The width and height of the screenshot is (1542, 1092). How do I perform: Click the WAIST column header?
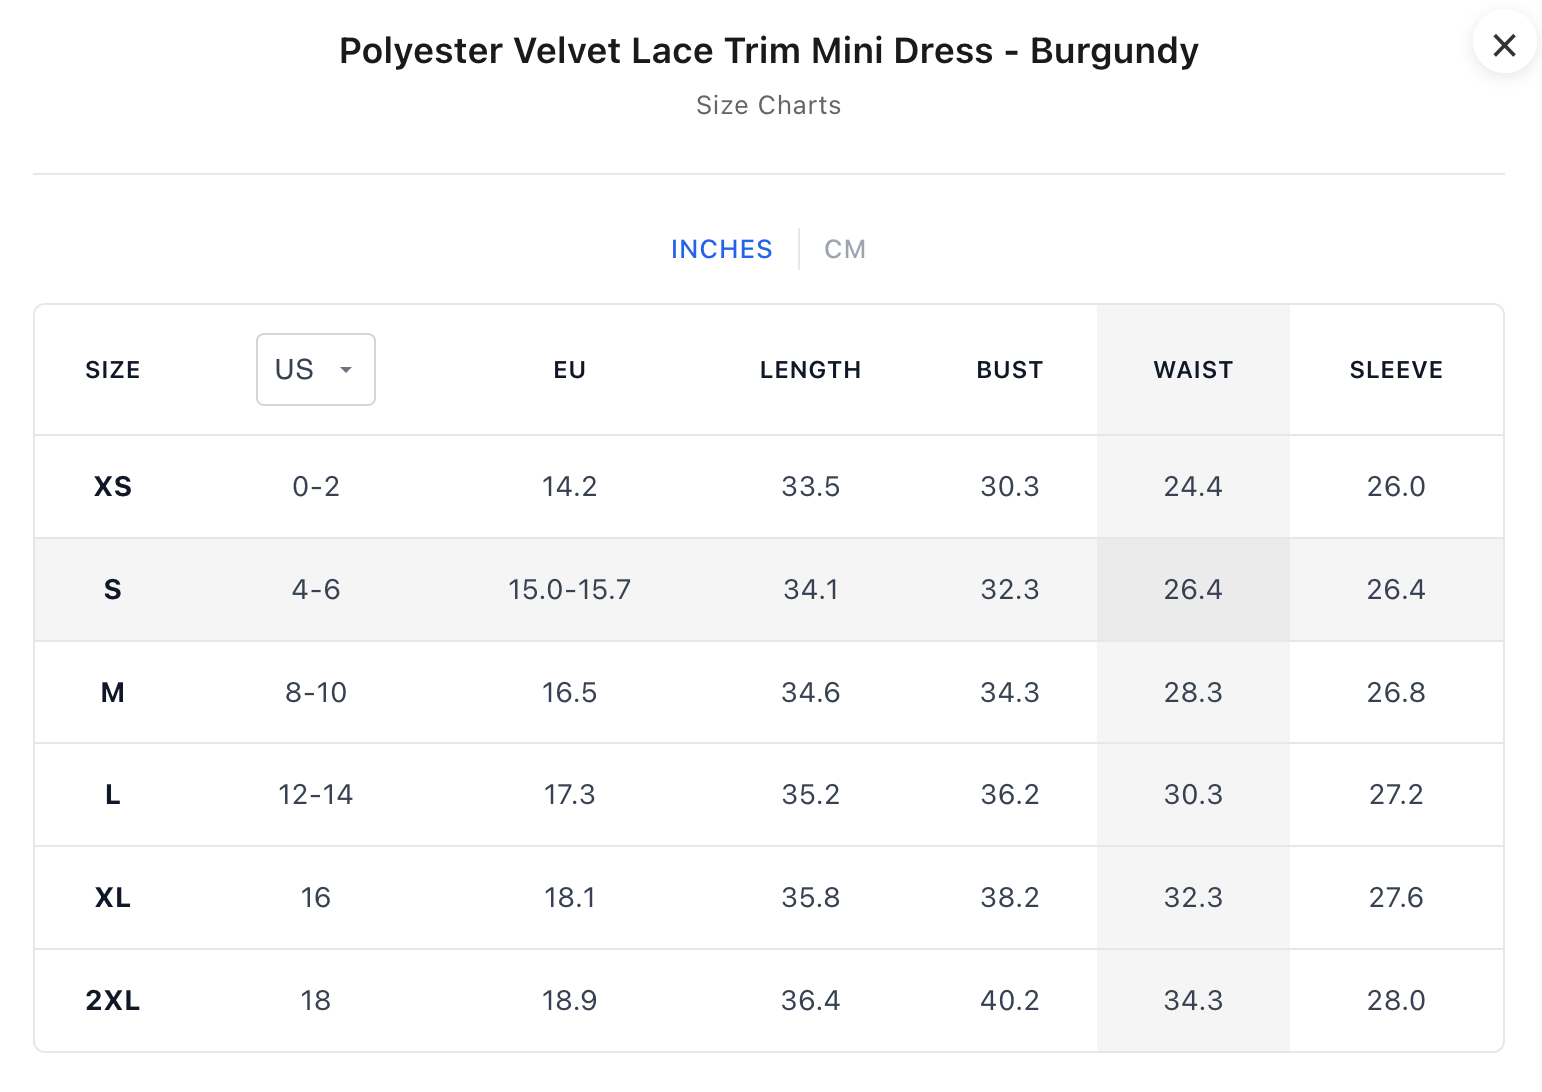[1192, 370]
